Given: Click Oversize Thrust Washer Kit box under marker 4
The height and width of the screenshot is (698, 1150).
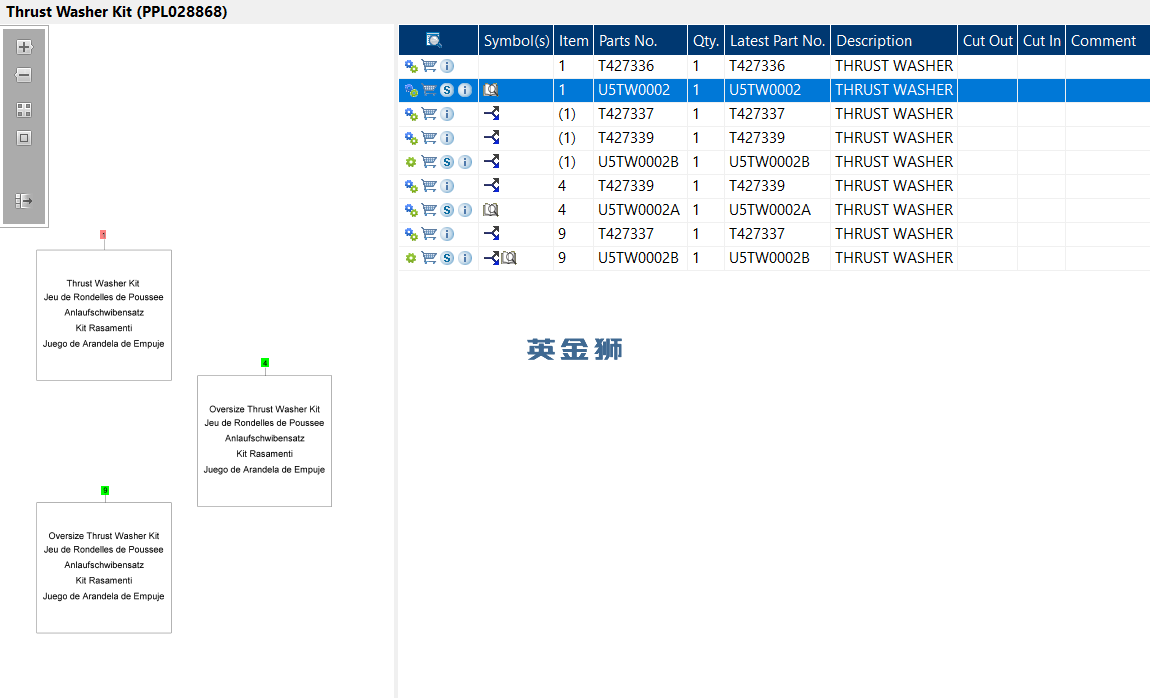Looking at the screenshot, I should tap(265, 441).
